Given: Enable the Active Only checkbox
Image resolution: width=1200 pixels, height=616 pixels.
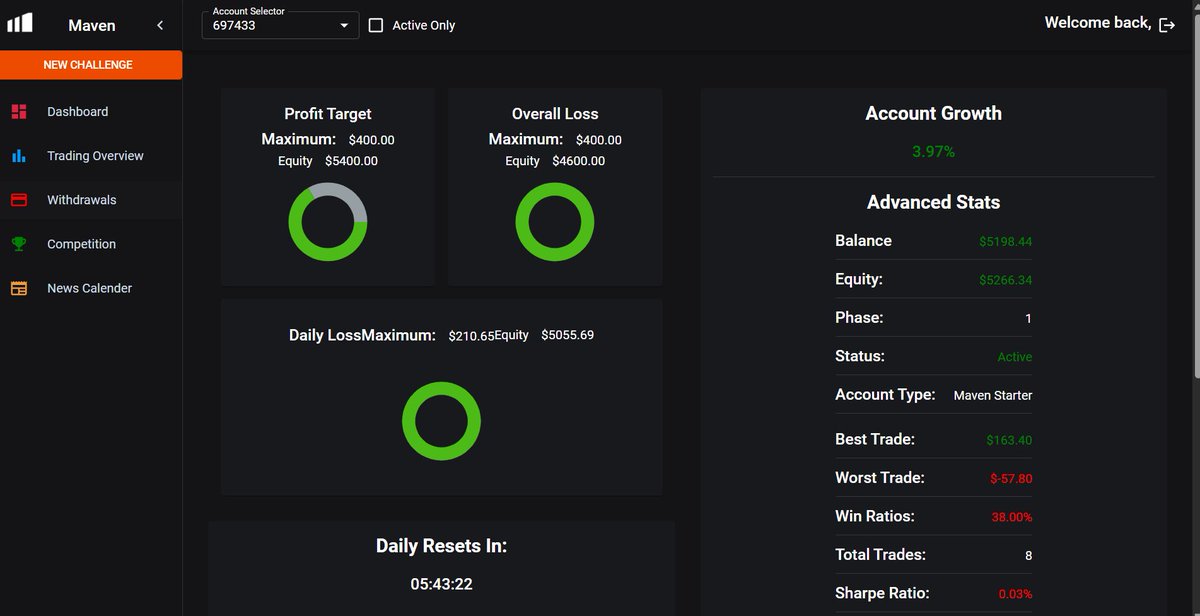Looking at the screenshot, I should (x=376, y=25).
